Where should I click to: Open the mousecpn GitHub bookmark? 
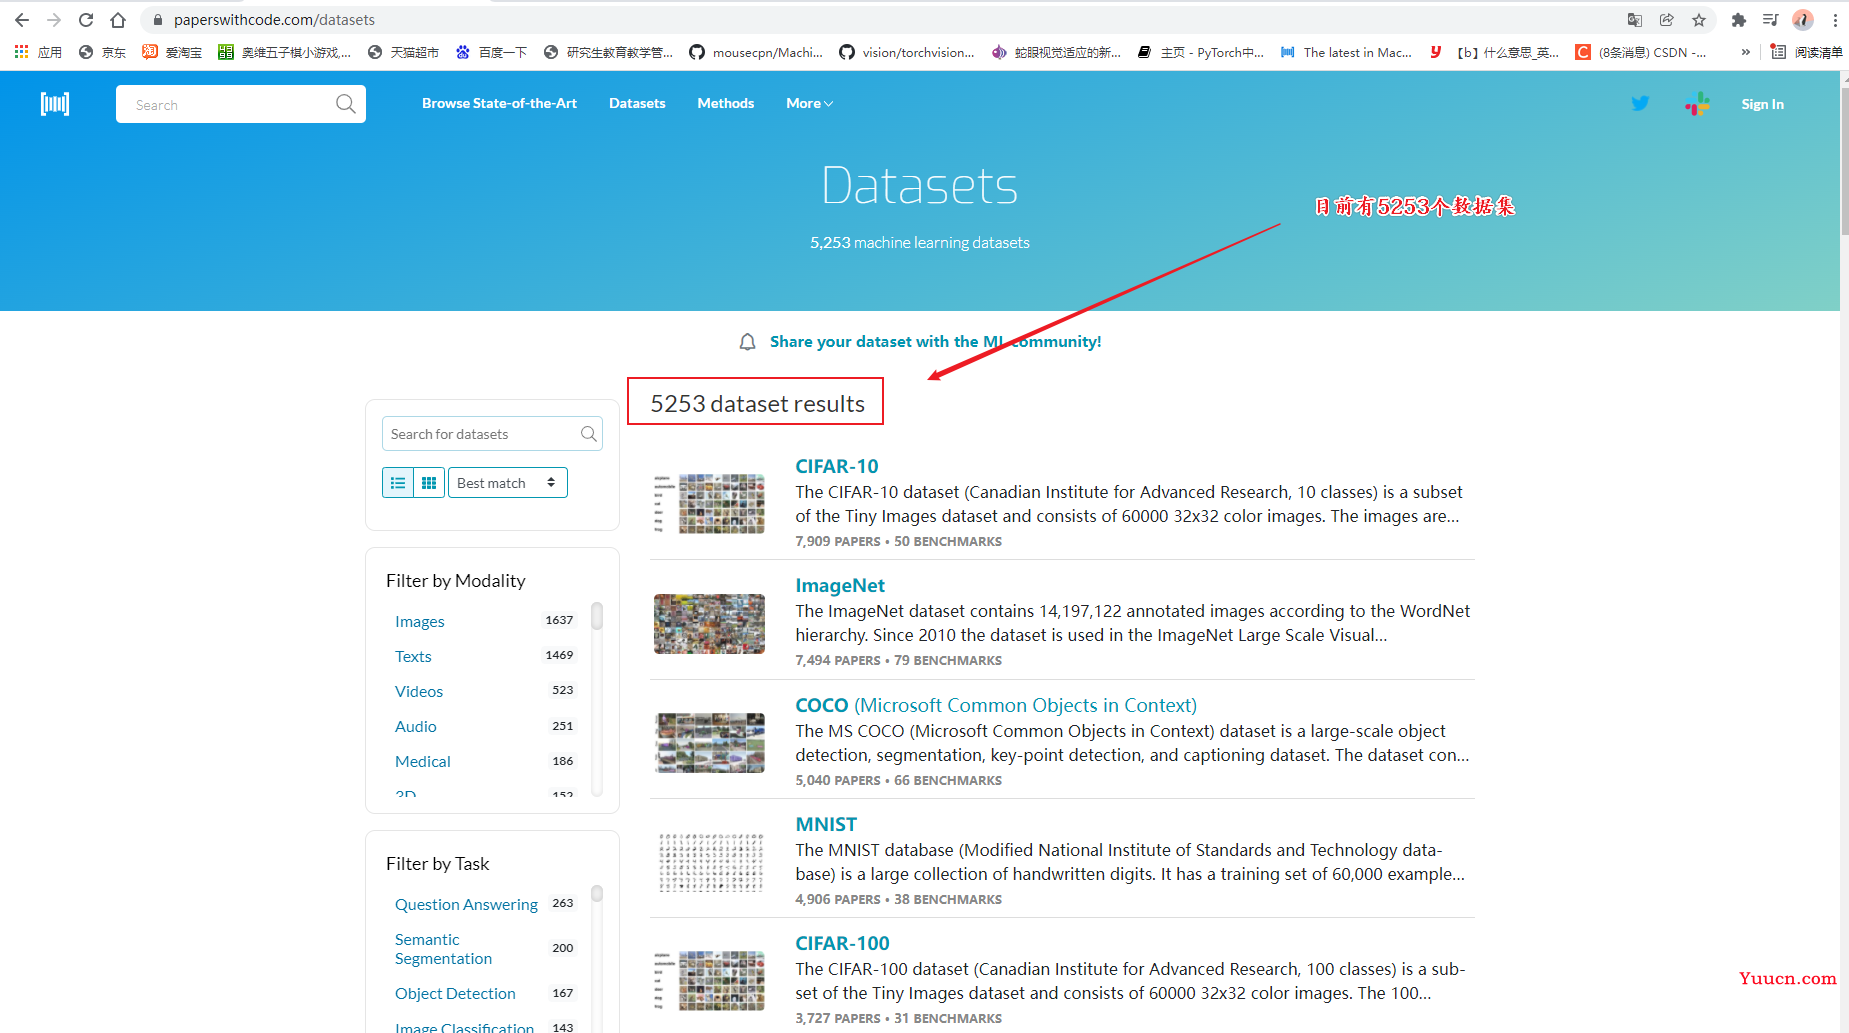(755, 52)
